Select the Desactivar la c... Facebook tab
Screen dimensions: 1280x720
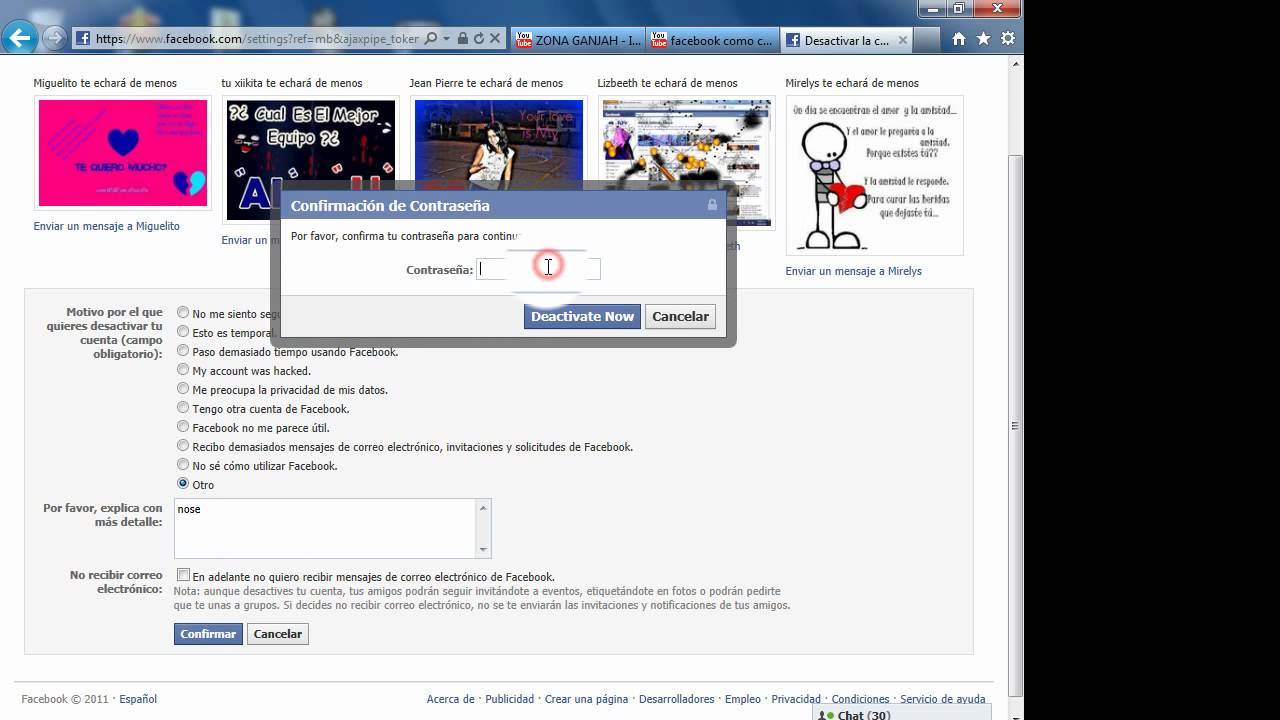pos(846,40)
